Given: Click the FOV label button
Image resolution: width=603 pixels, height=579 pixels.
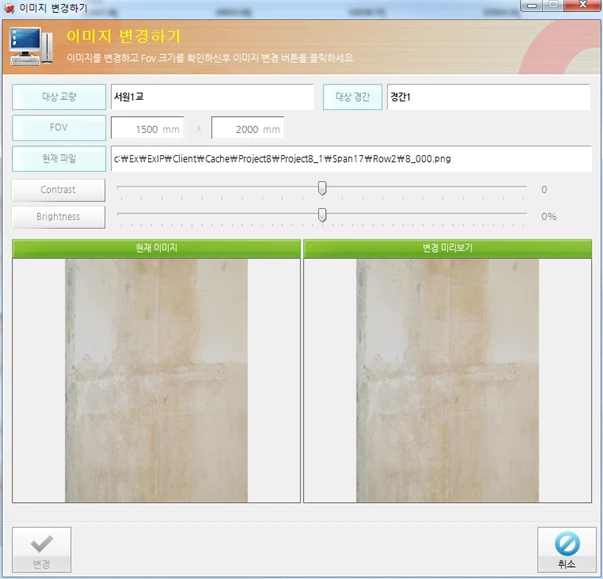Looking at the screenshot, I should 59,128.
